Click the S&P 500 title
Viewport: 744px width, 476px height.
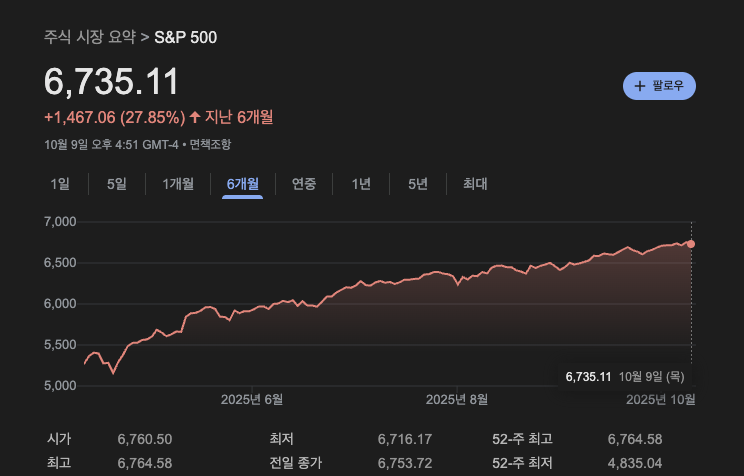185,38
